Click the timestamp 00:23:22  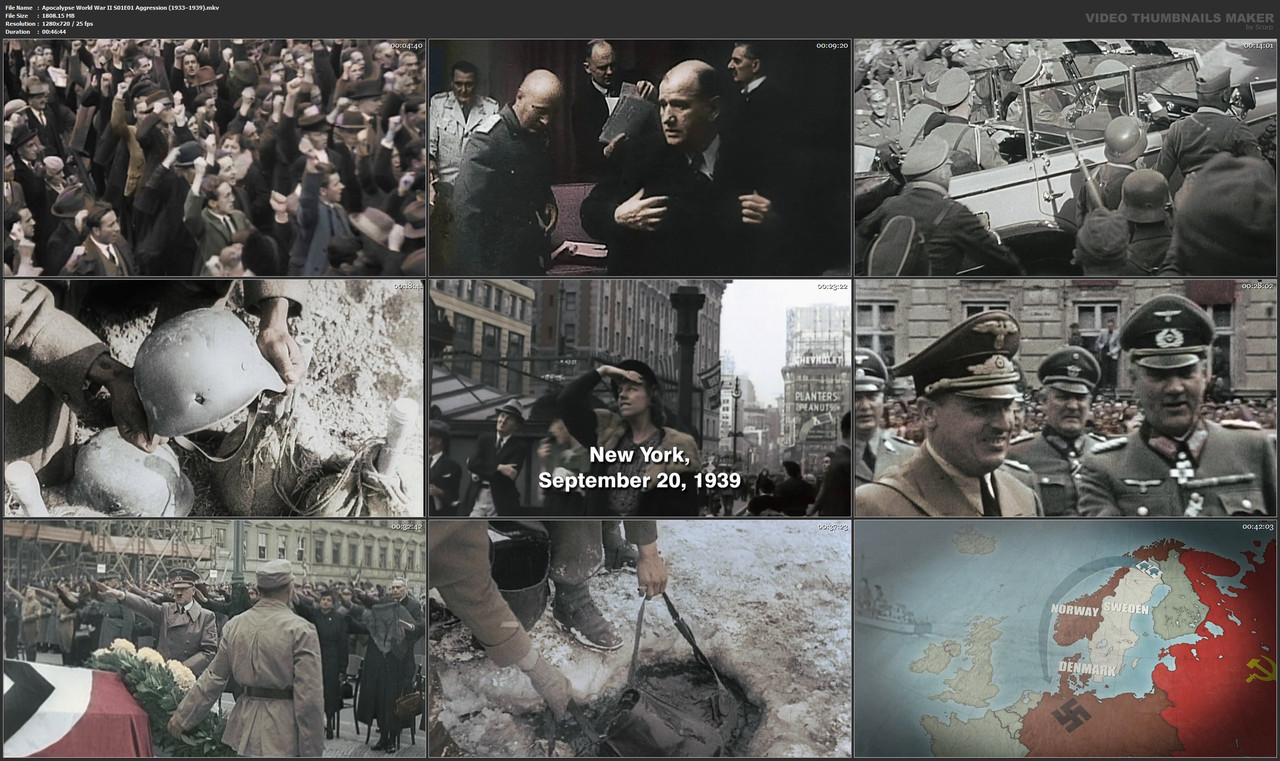click(x=832, y=286)
